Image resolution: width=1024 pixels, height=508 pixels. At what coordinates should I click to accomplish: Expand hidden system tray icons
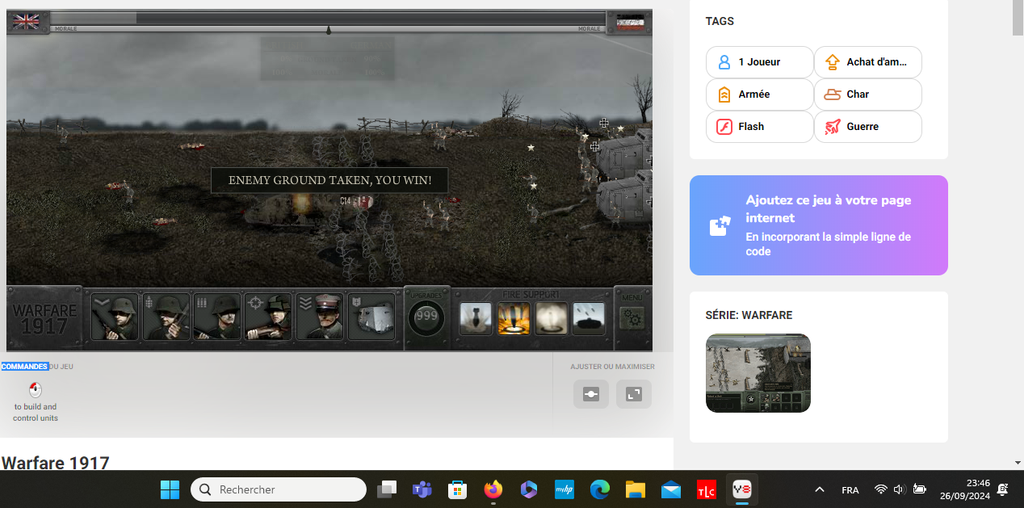click(819, 489)
